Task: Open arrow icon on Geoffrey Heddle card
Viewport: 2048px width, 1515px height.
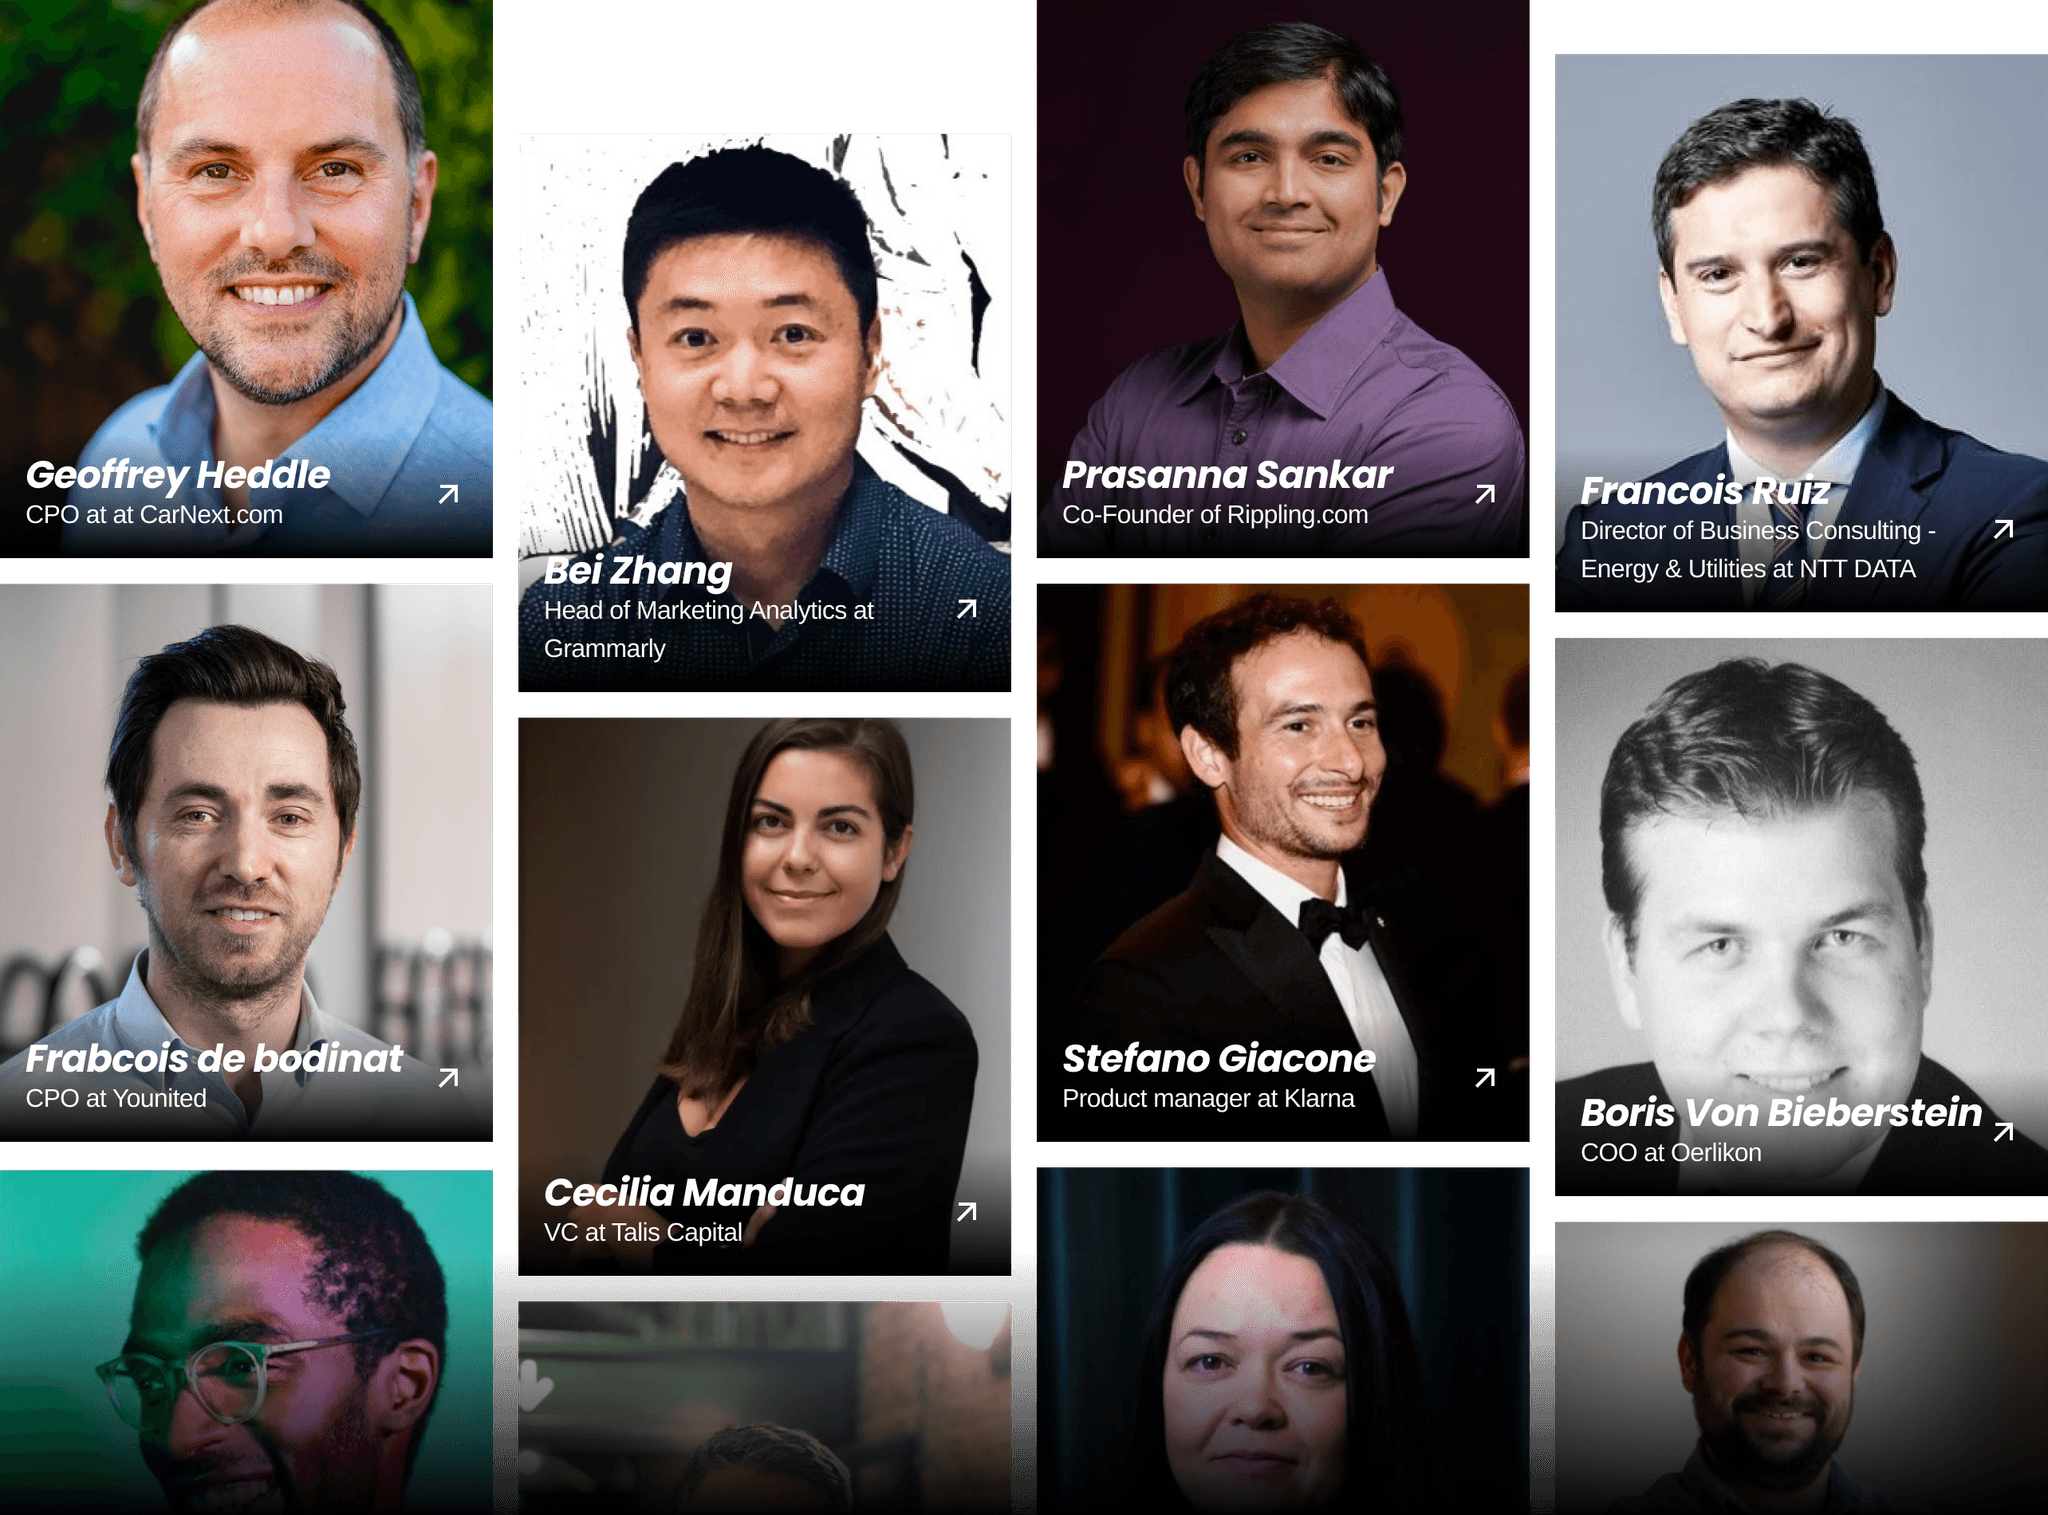Action: [449, 494]
